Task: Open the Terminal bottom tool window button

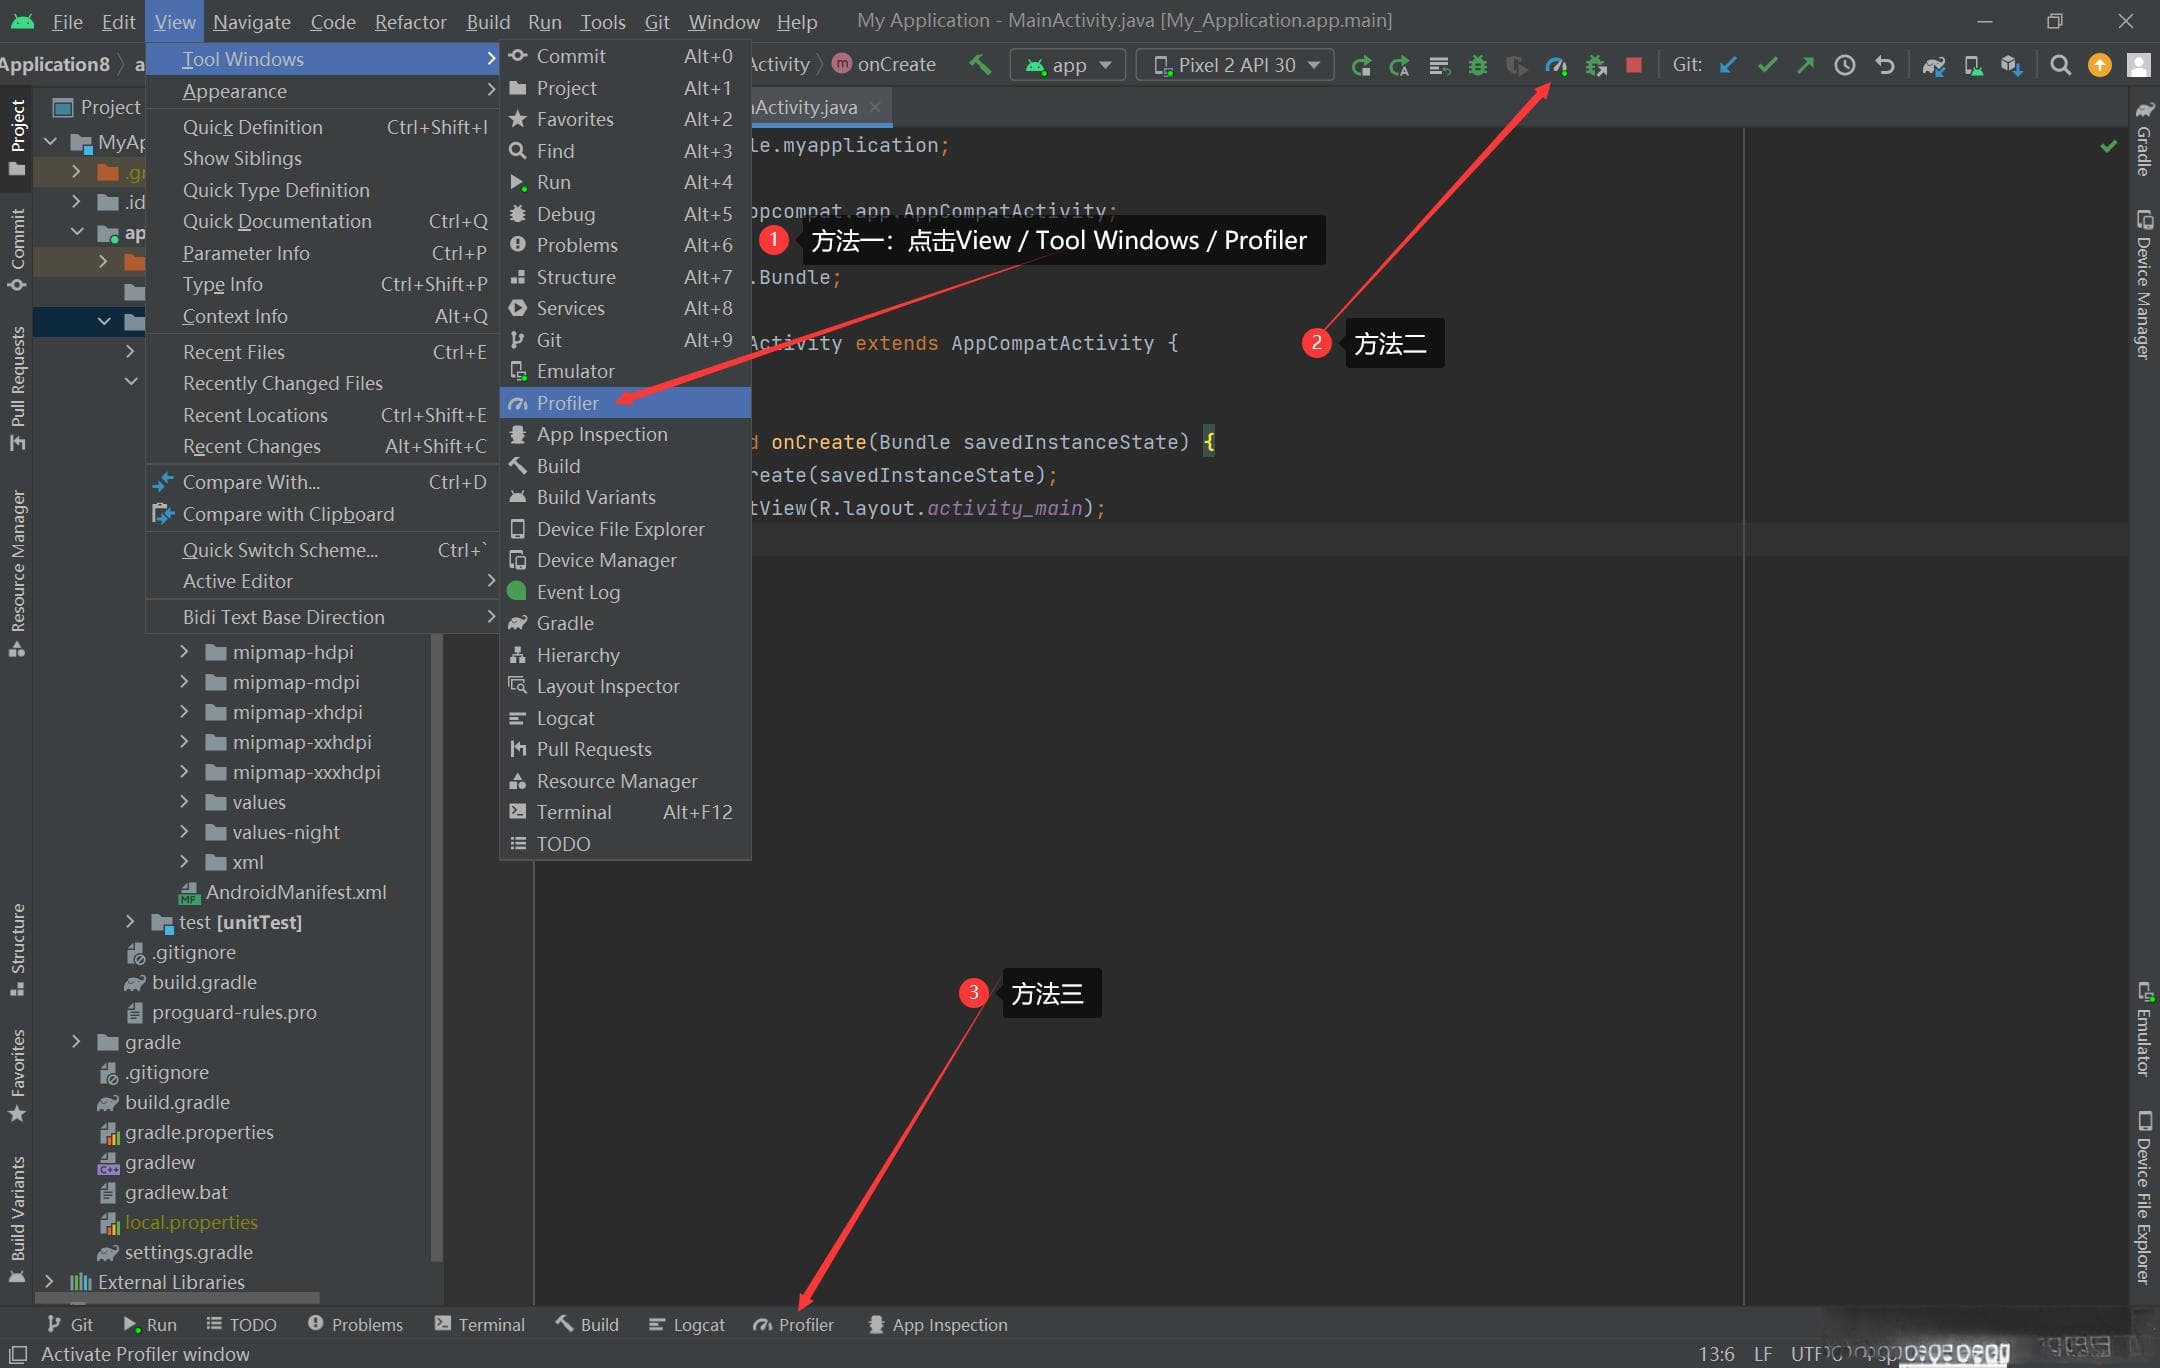Action: pyautogui.click(x=480, y=1324)
